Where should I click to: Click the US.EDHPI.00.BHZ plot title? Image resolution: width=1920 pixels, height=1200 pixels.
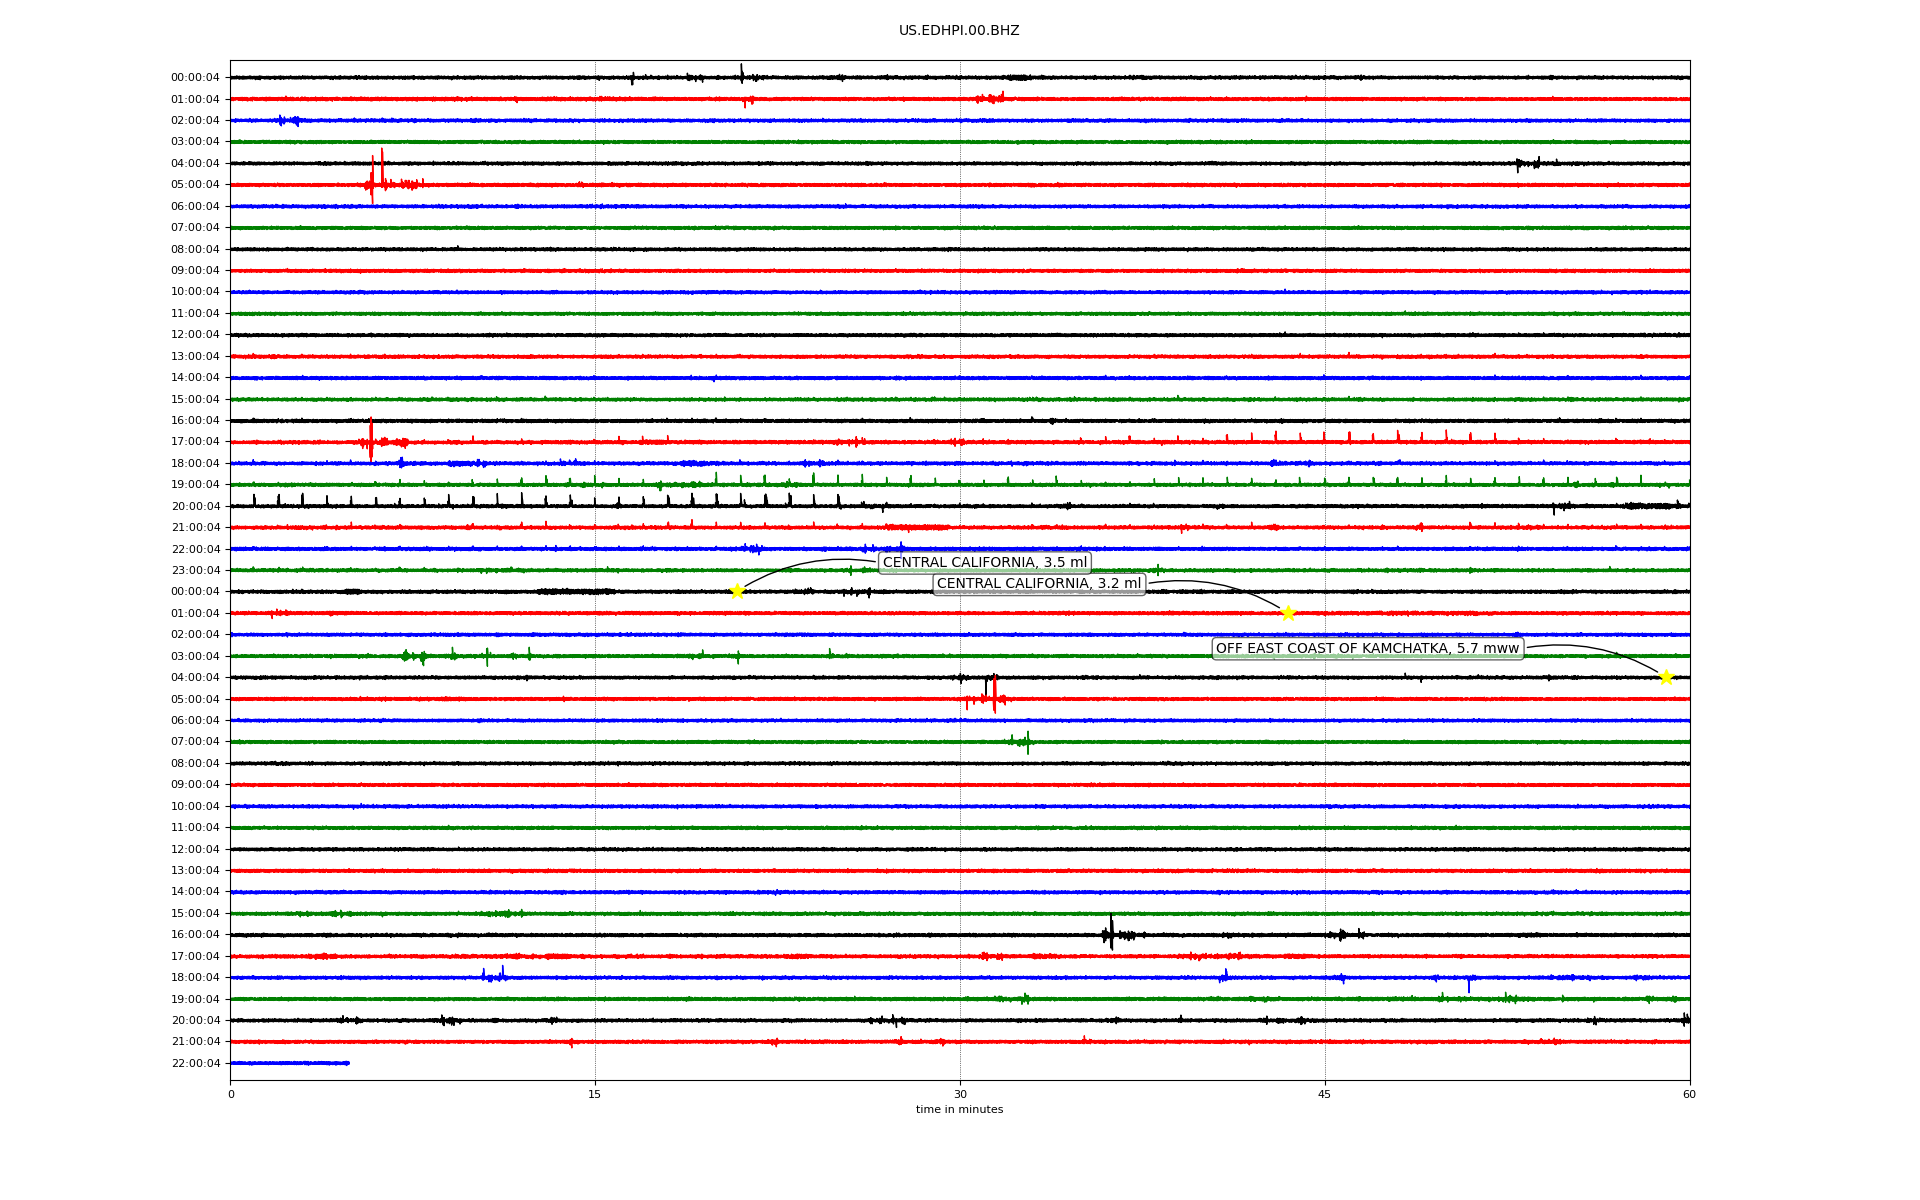point(959,31)
